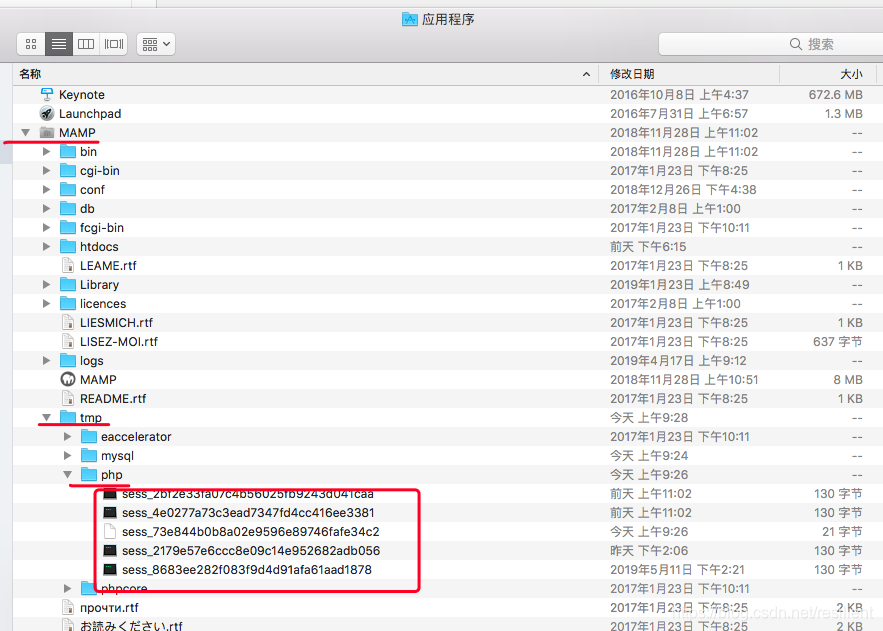Switch Finder to icon view
The image size is (883, 631).
pos(31,44)
